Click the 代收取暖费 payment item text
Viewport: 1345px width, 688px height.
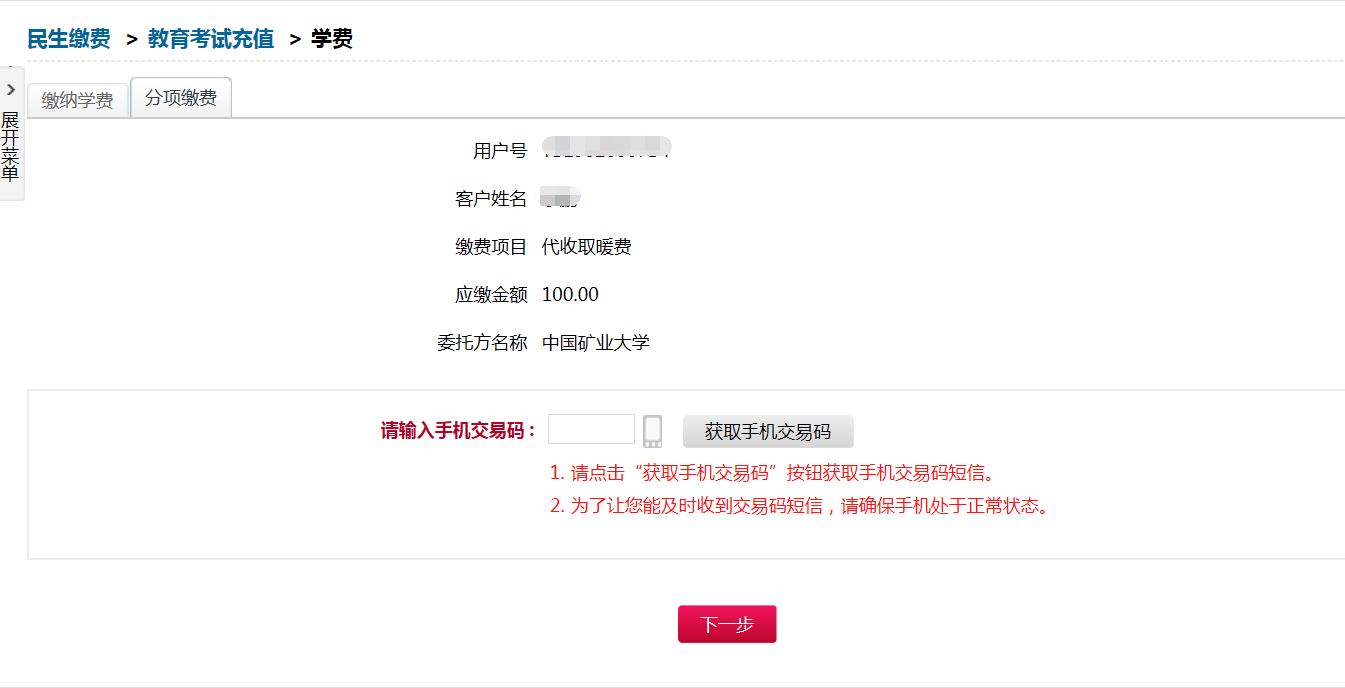click(x=587, y=247)
